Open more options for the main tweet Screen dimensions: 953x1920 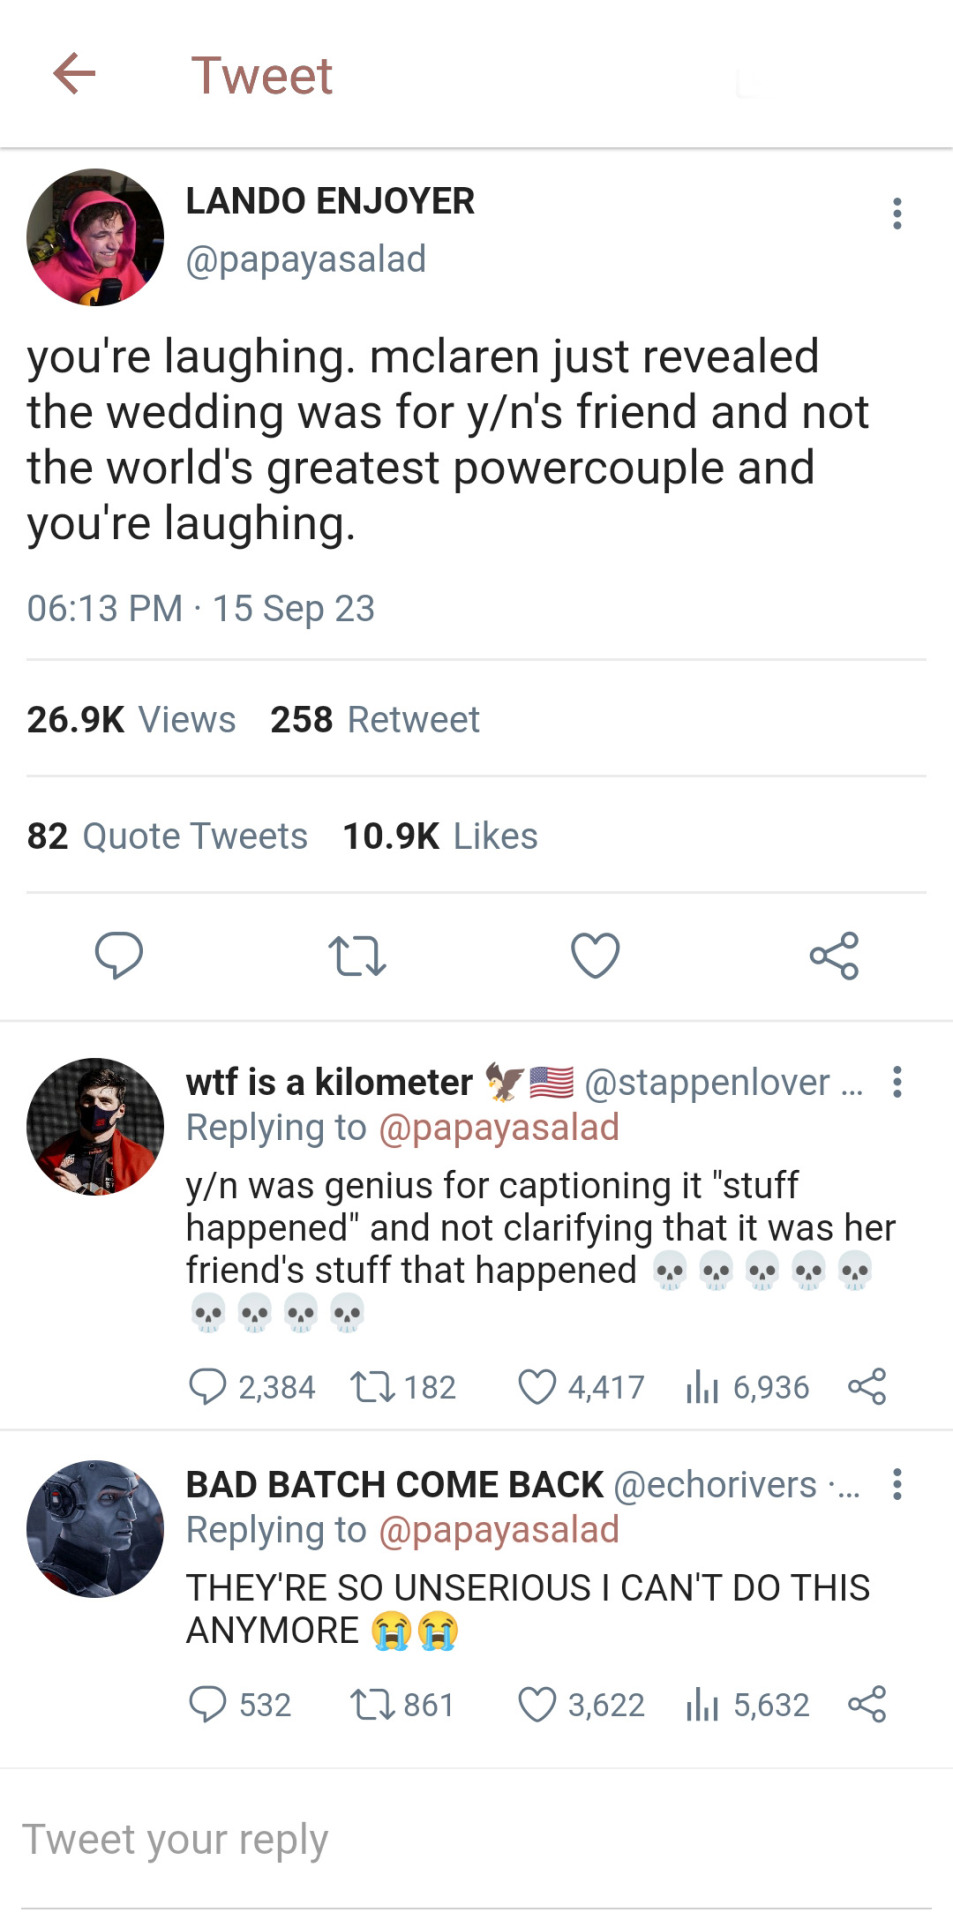(897, 213)
